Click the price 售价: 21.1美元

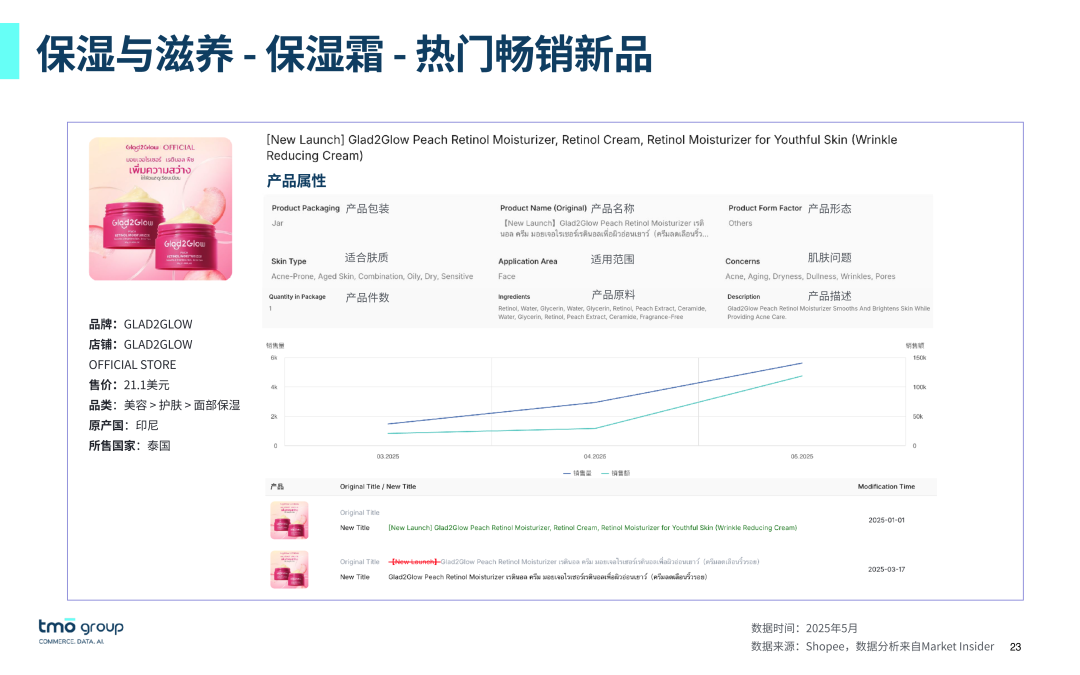[x=129, y=385]
